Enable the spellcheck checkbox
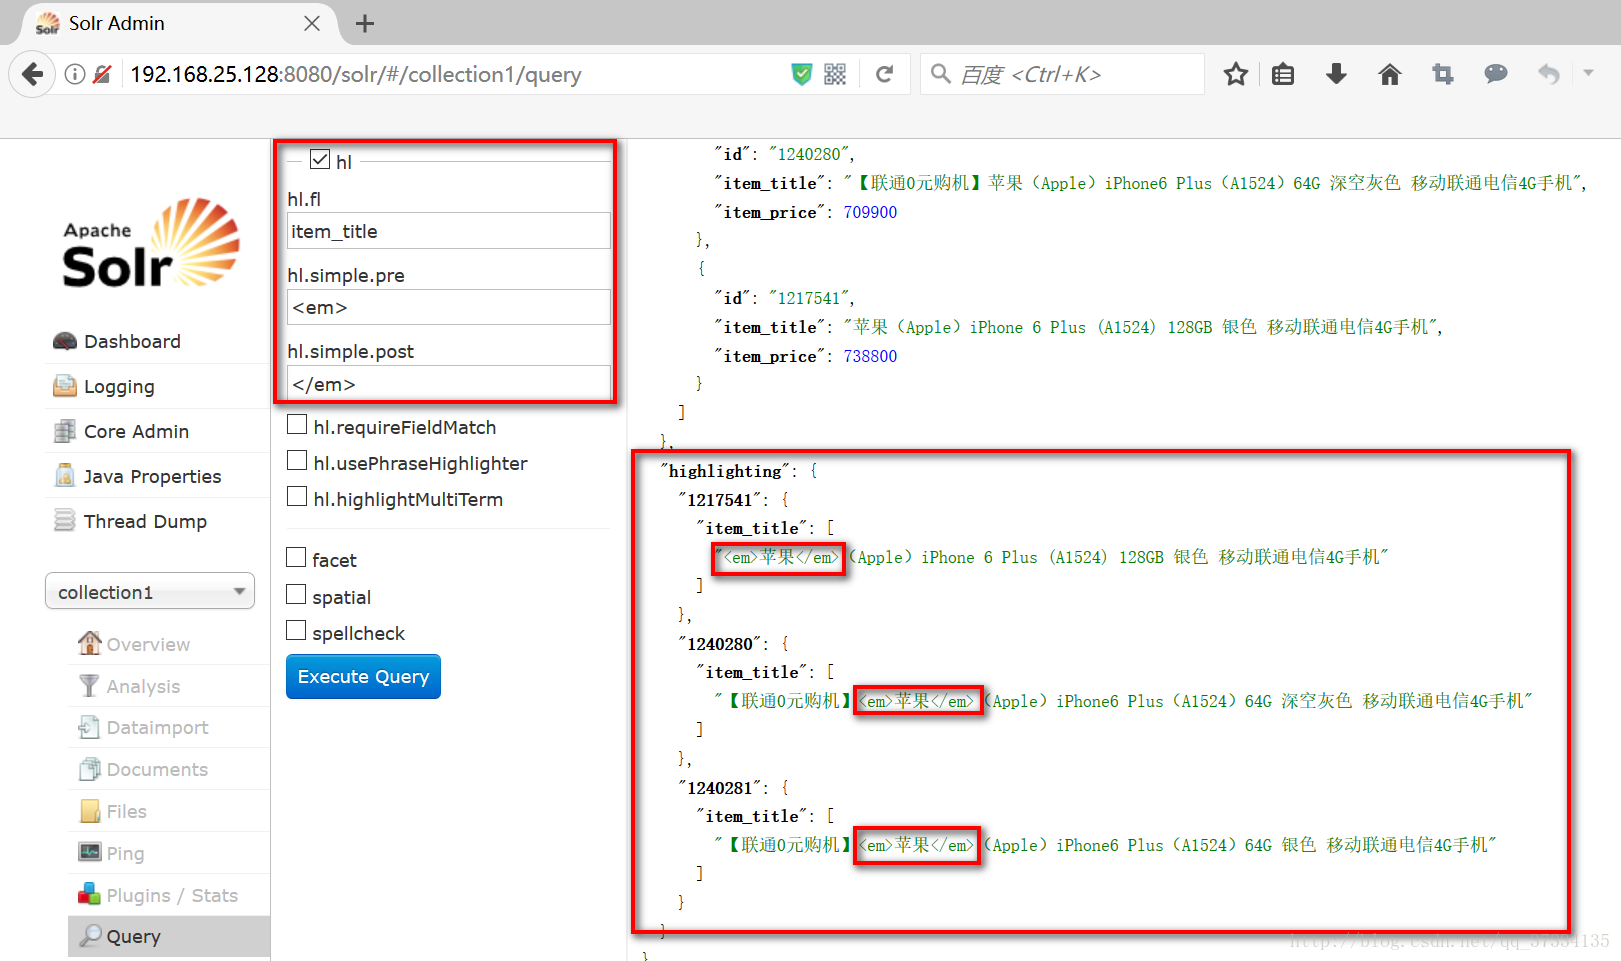1621x961 pixels. pos(296,630)
